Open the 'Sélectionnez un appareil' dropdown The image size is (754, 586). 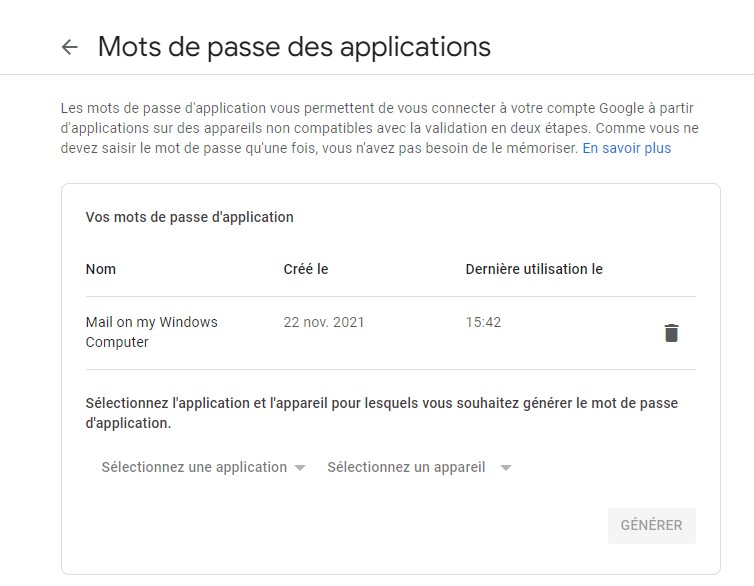tap(419, 467)
